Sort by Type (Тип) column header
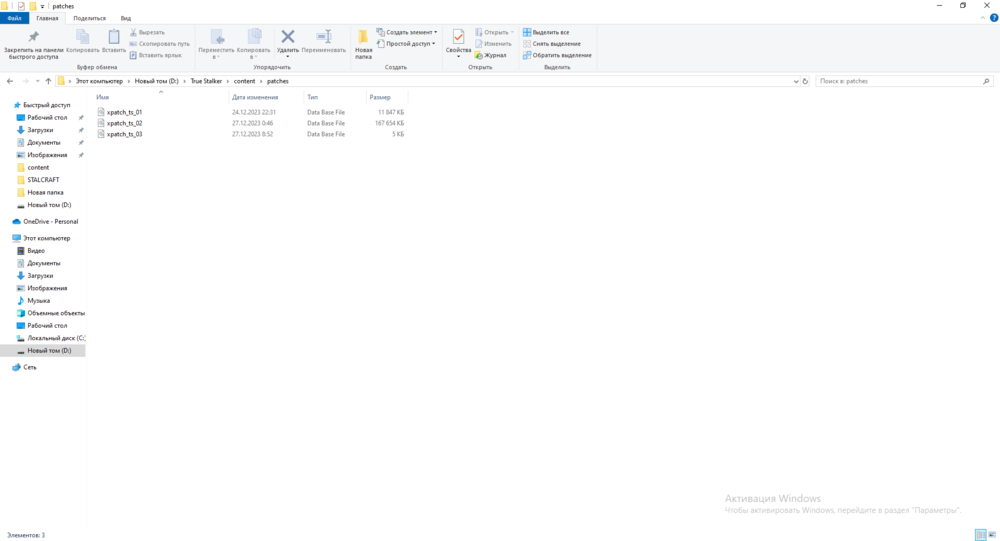 point(334,97)
